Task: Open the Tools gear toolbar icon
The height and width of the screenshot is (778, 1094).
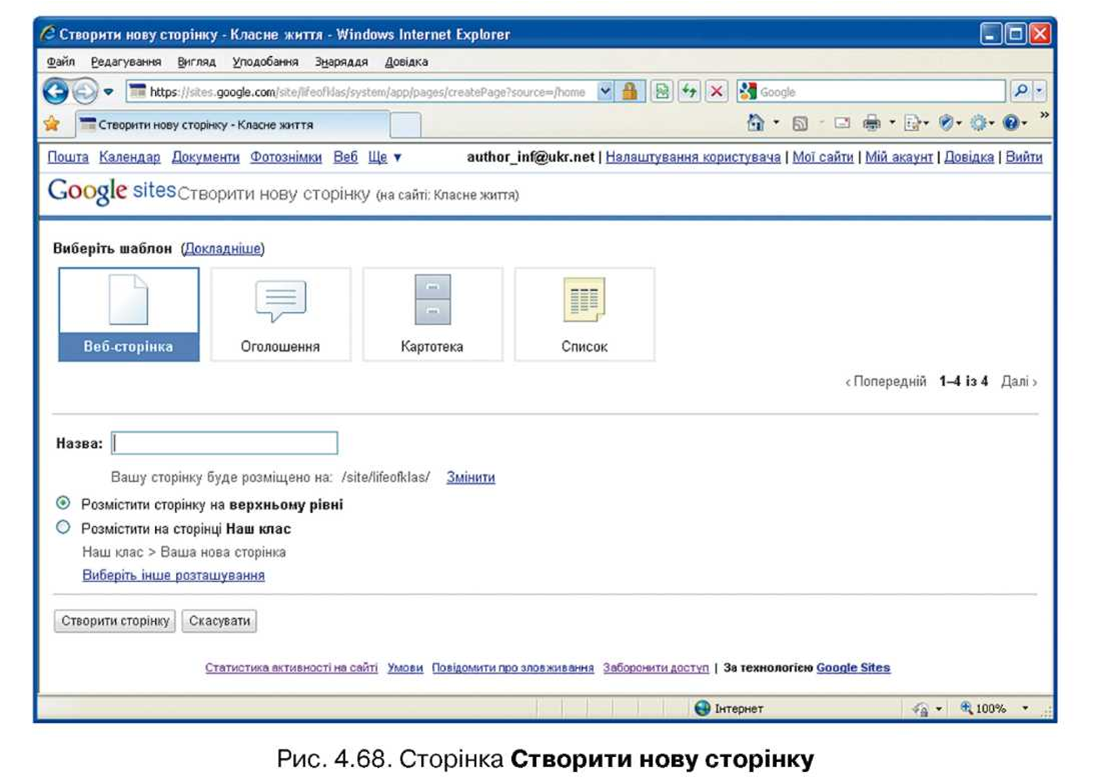Action: (x=982, y=124)
